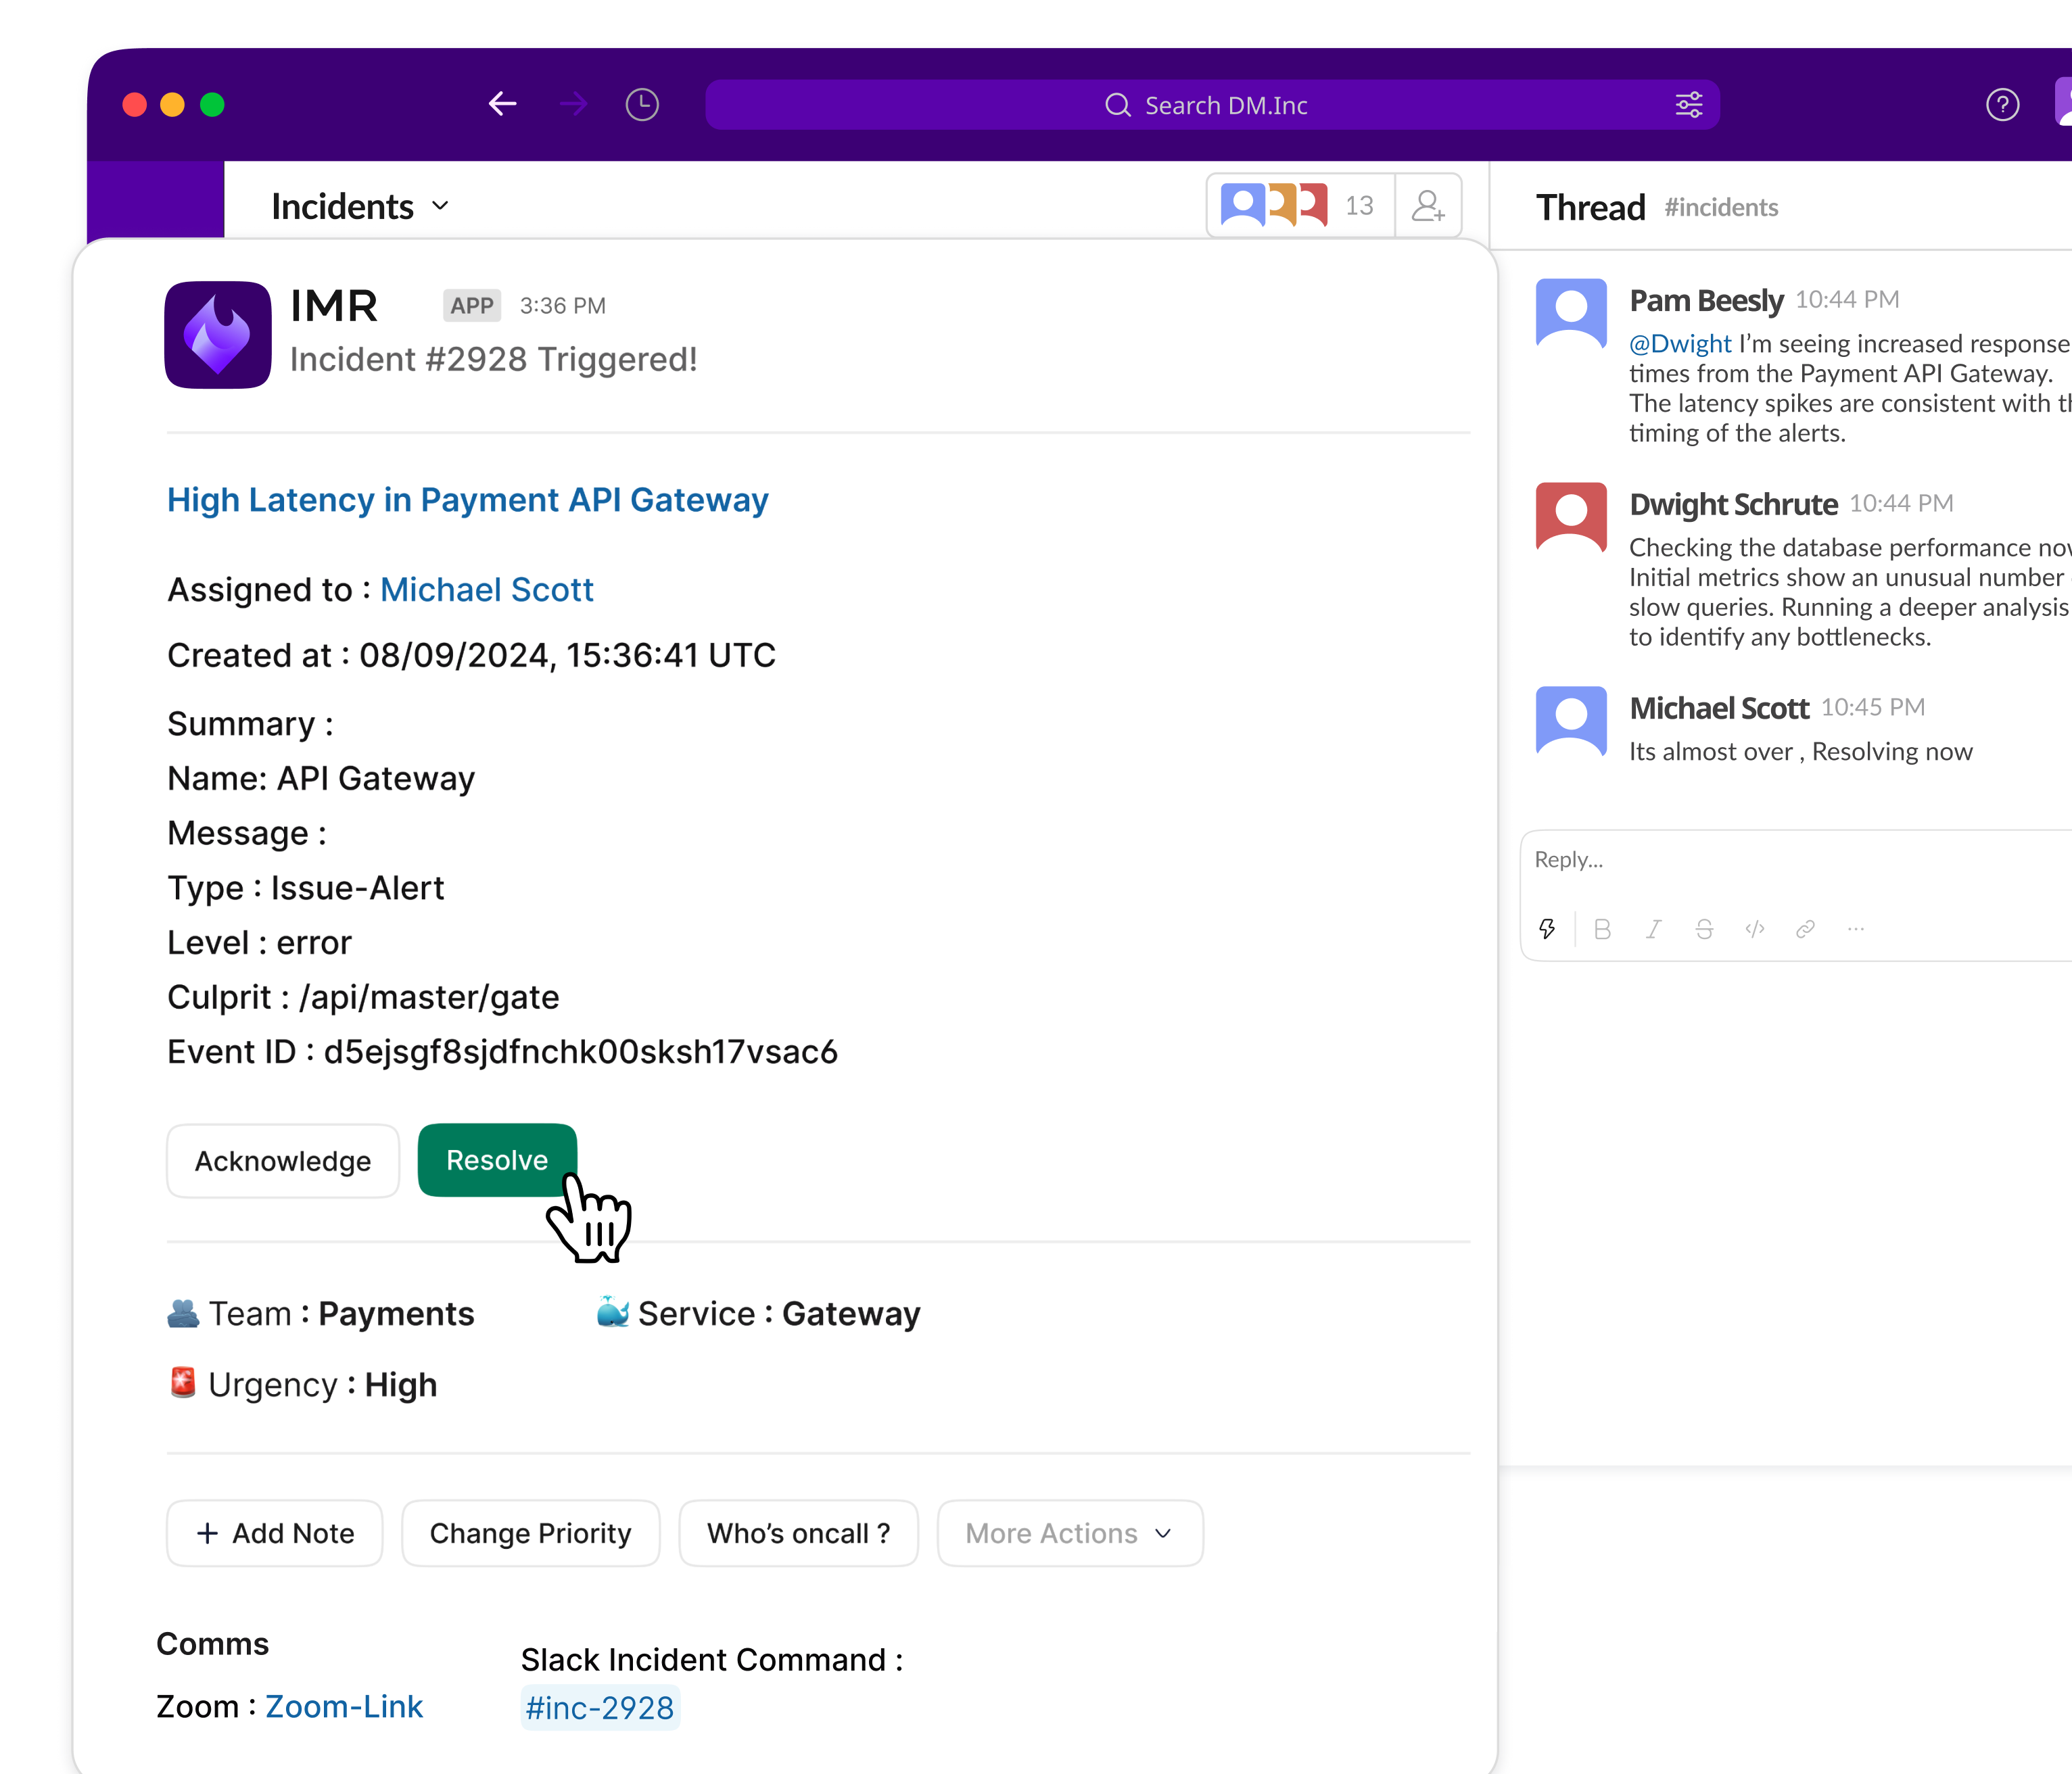Click the help question mark icon
The height and width of the screenshot is (1774, 2072).
pos(2002,105)
